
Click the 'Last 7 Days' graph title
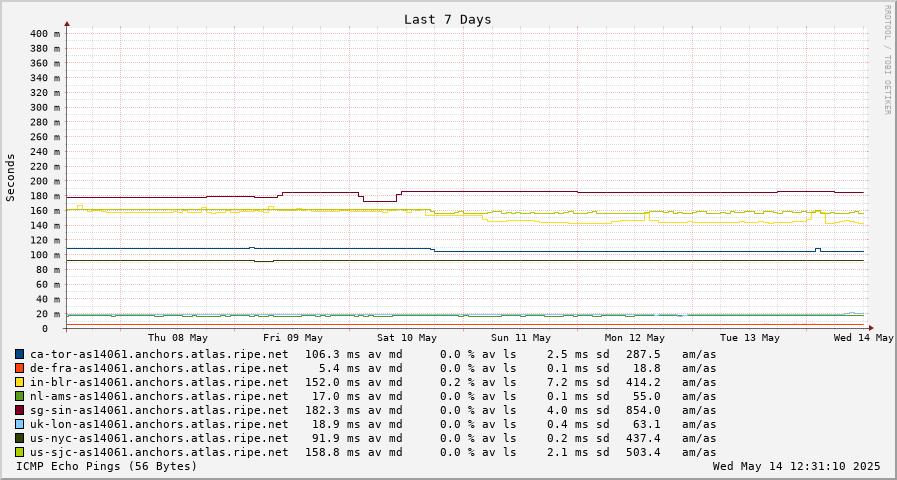click(447, 19)
